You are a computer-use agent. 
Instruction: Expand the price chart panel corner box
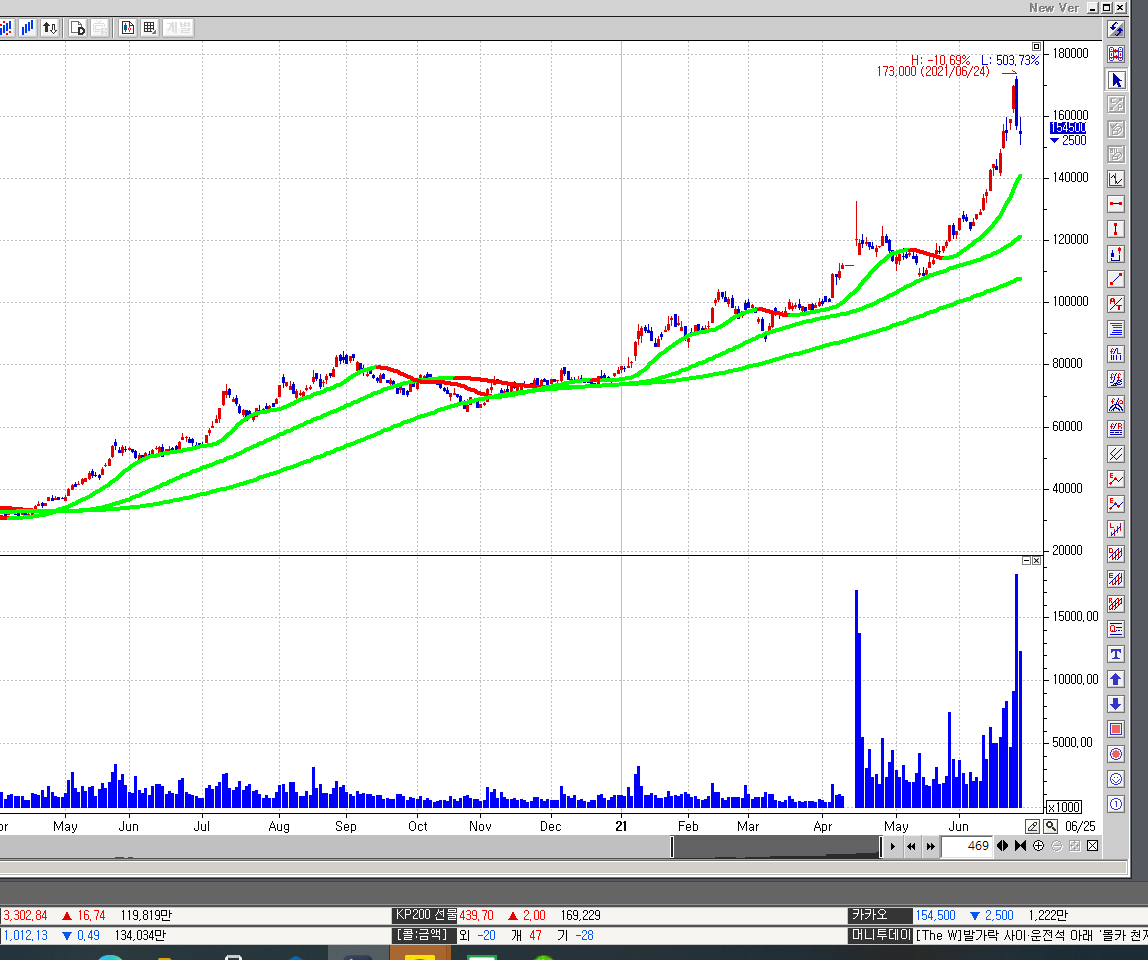pos(1036,46)
